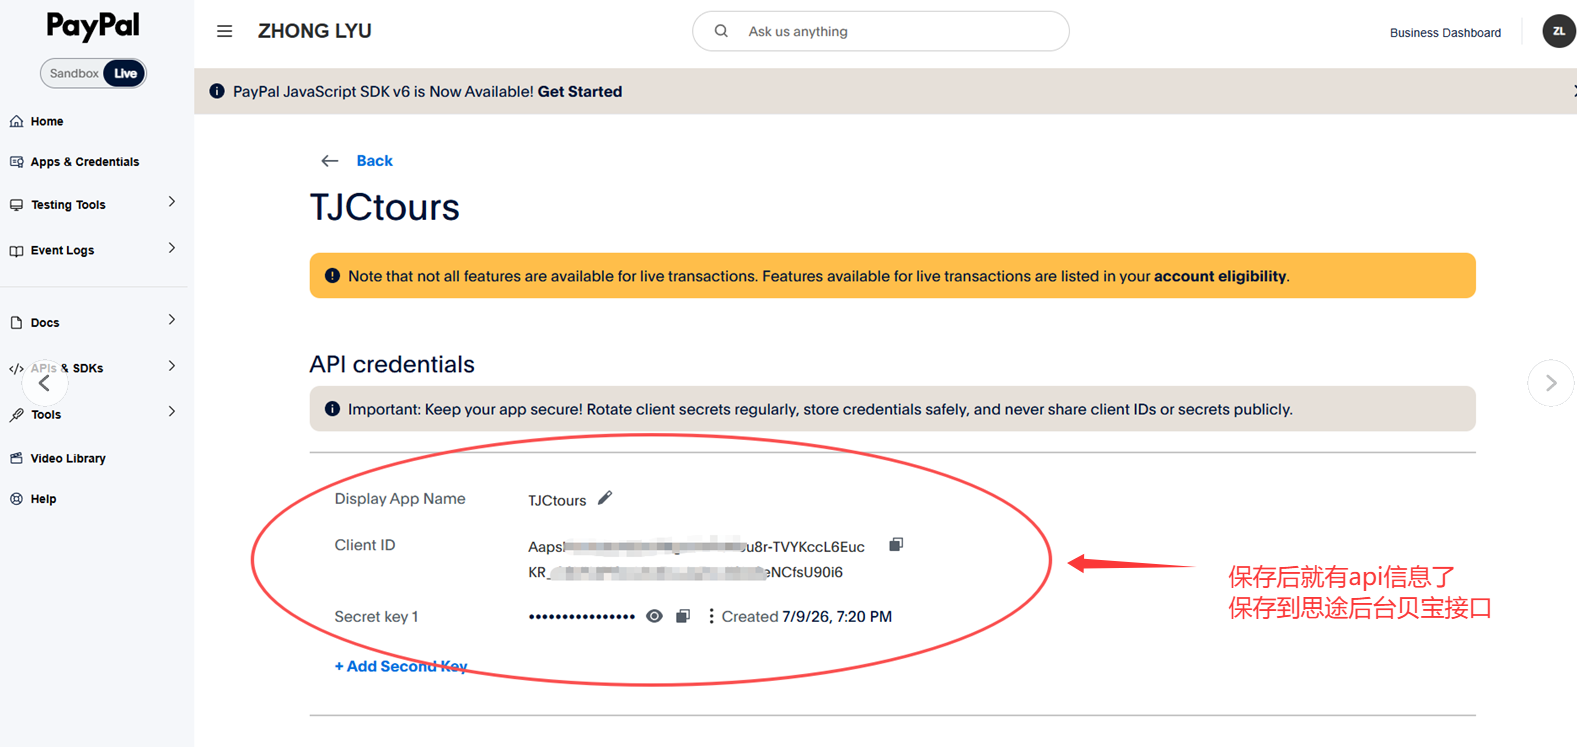This screenshot has height=747, width=1577.
Task: Open Business Dashboard link
Action: [1445, 33]
